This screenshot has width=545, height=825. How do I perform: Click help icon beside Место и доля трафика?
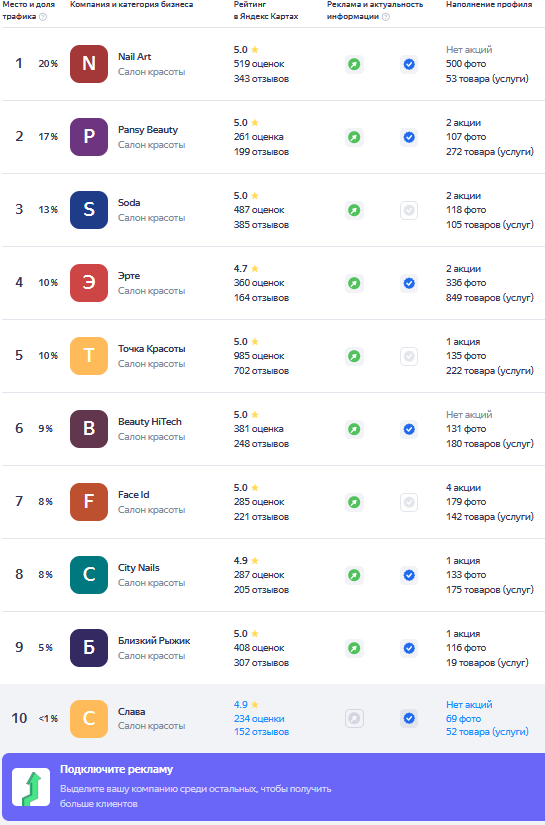pos(43,17)
